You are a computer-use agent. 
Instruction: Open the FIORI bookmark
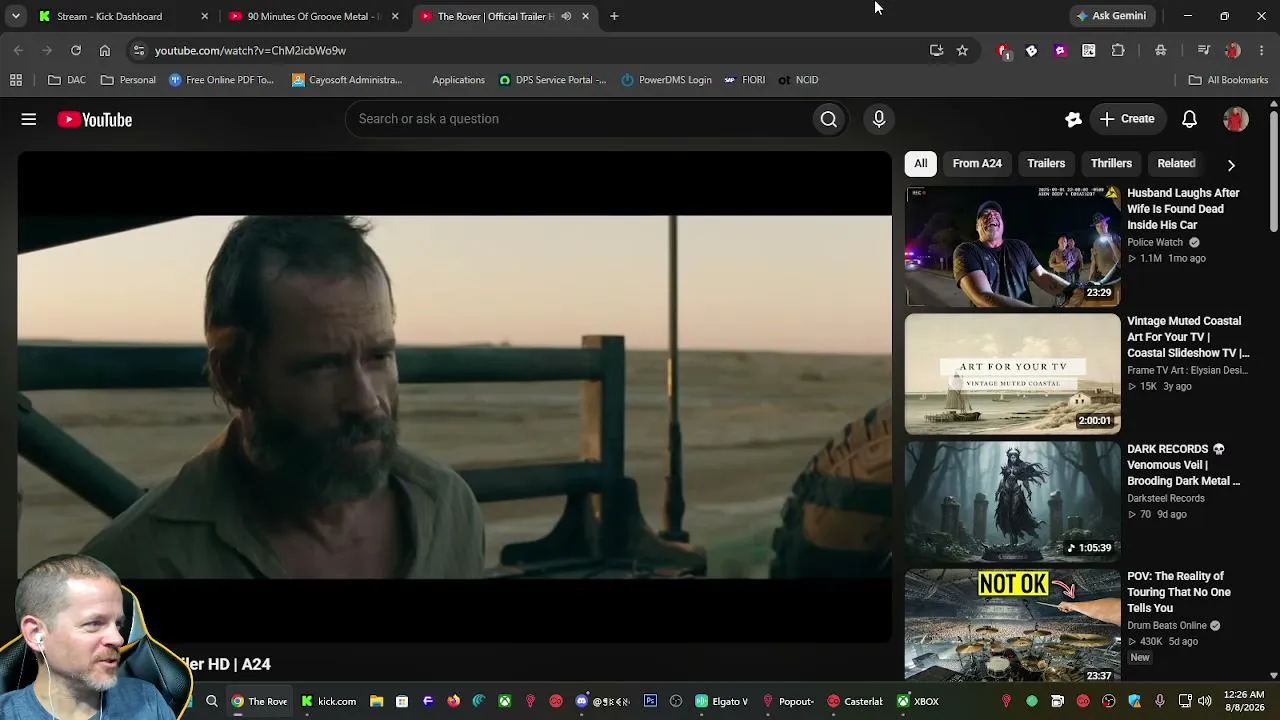pyautogui.click(x=744, y=80)
